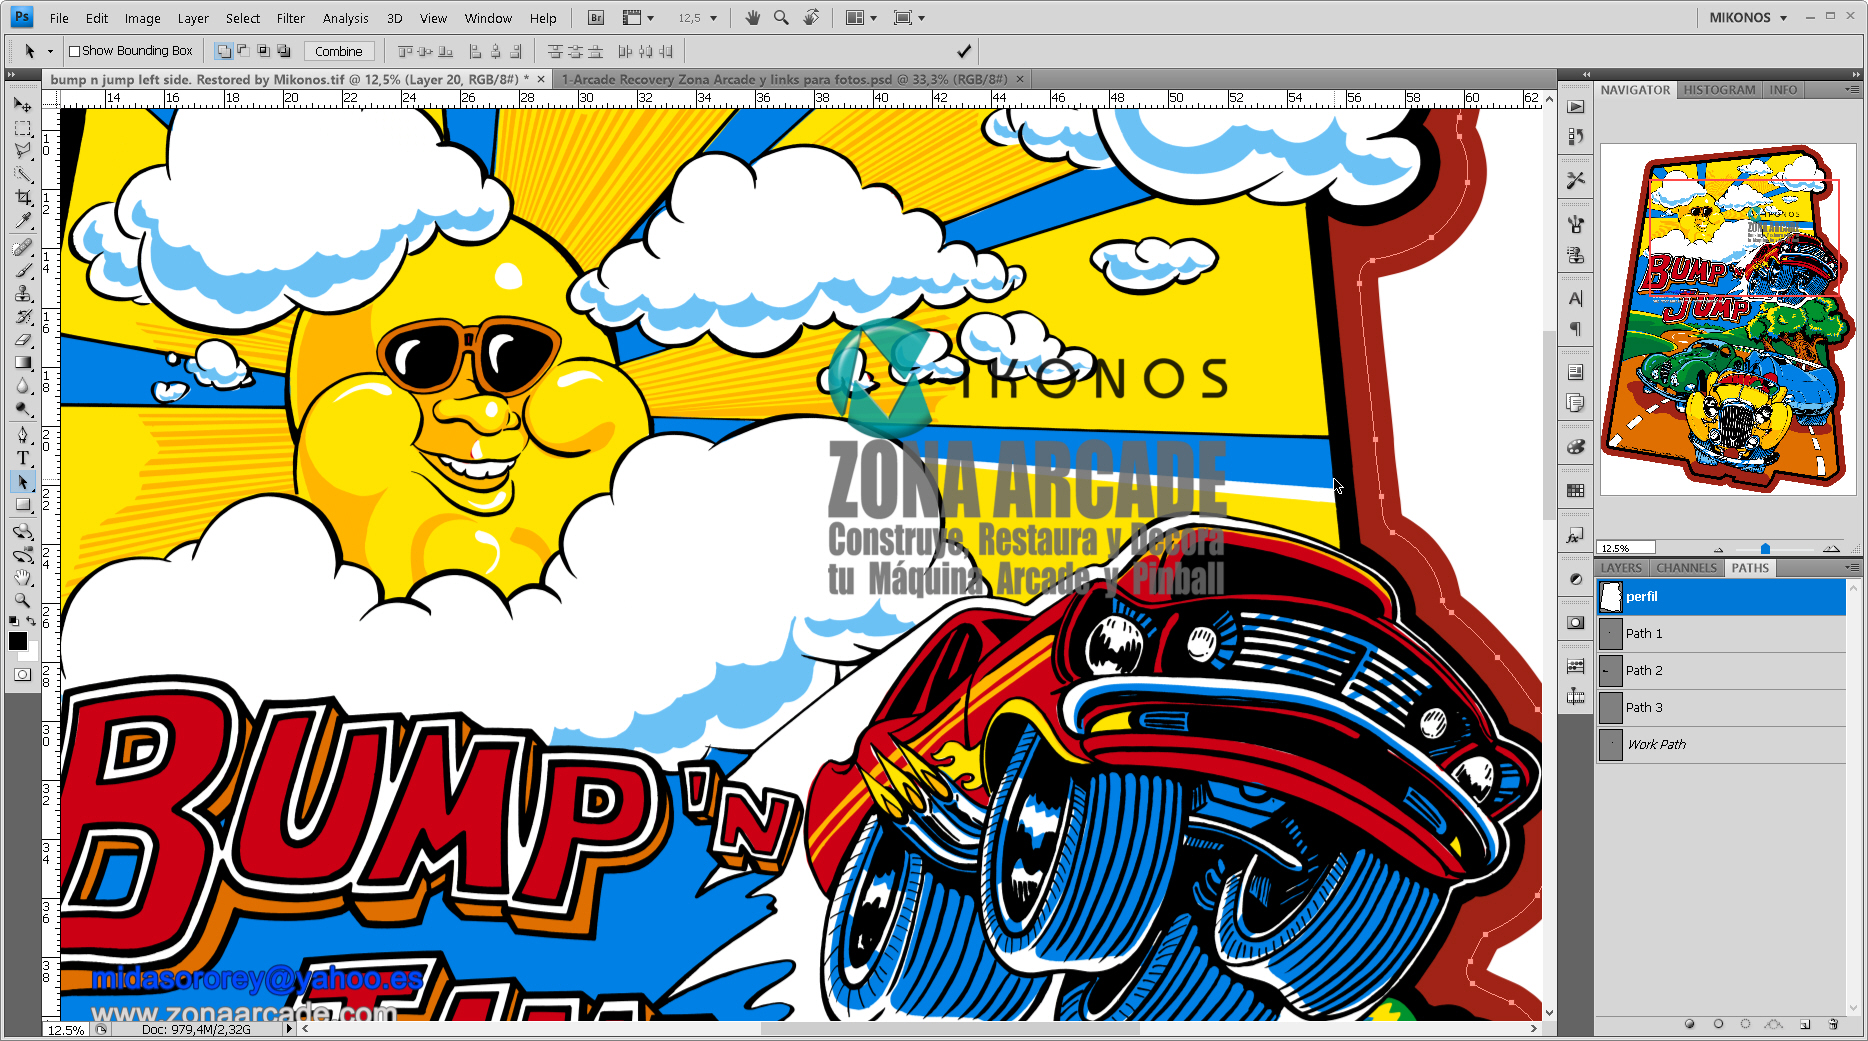Screen dimensions: 1868x1041
Task: Select the Gradient tool
Action: click(22, 363)
